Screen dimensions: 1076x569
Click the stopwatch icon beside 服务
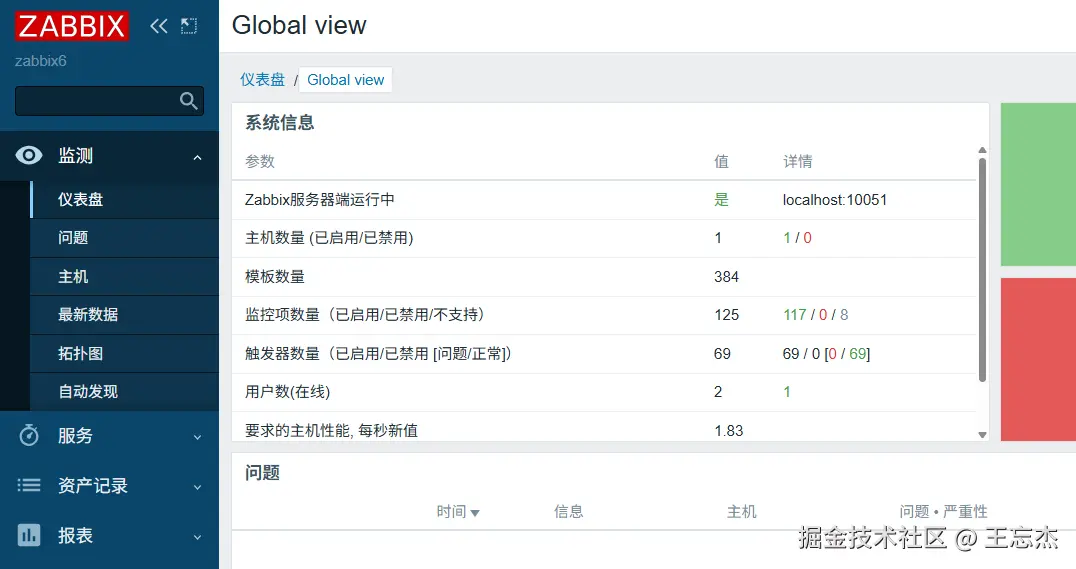click(29, 435)
